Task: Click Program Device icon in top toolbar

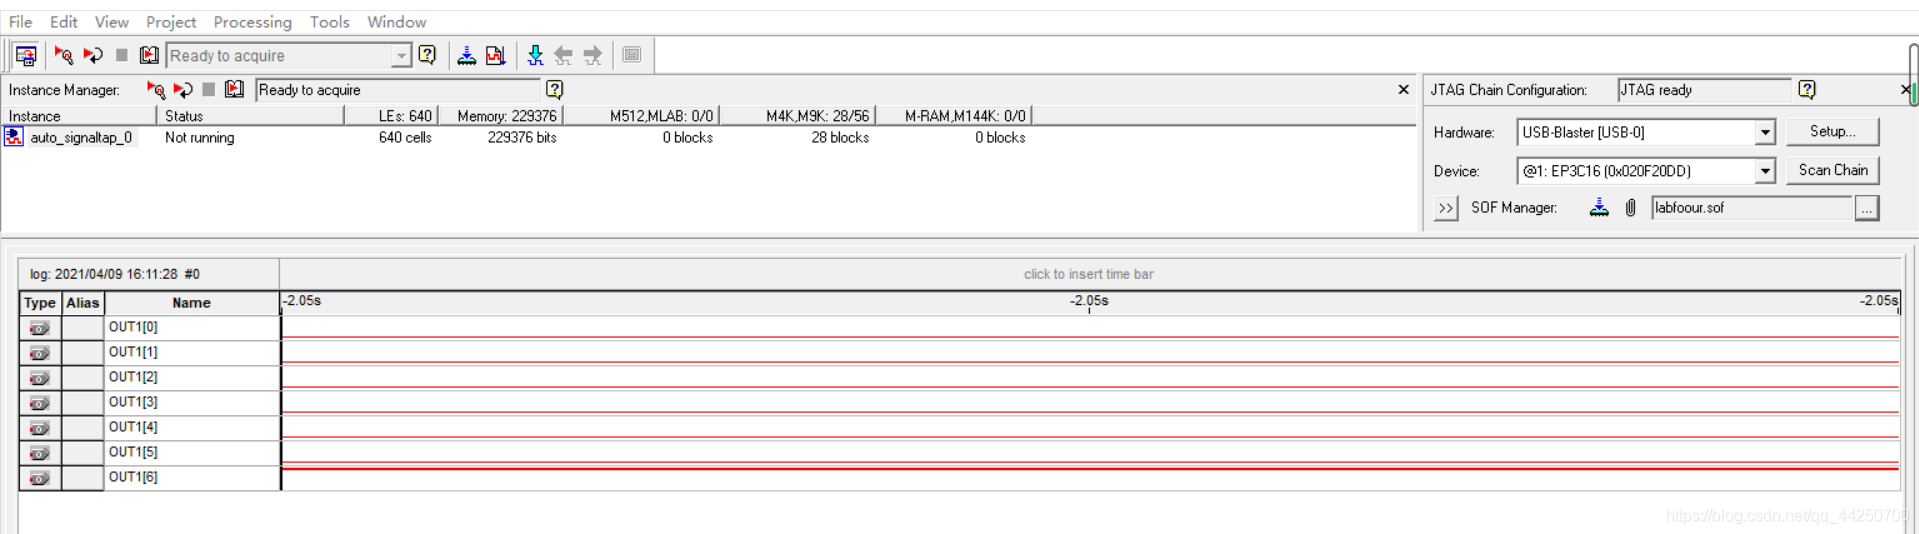Action: point(466,55)
